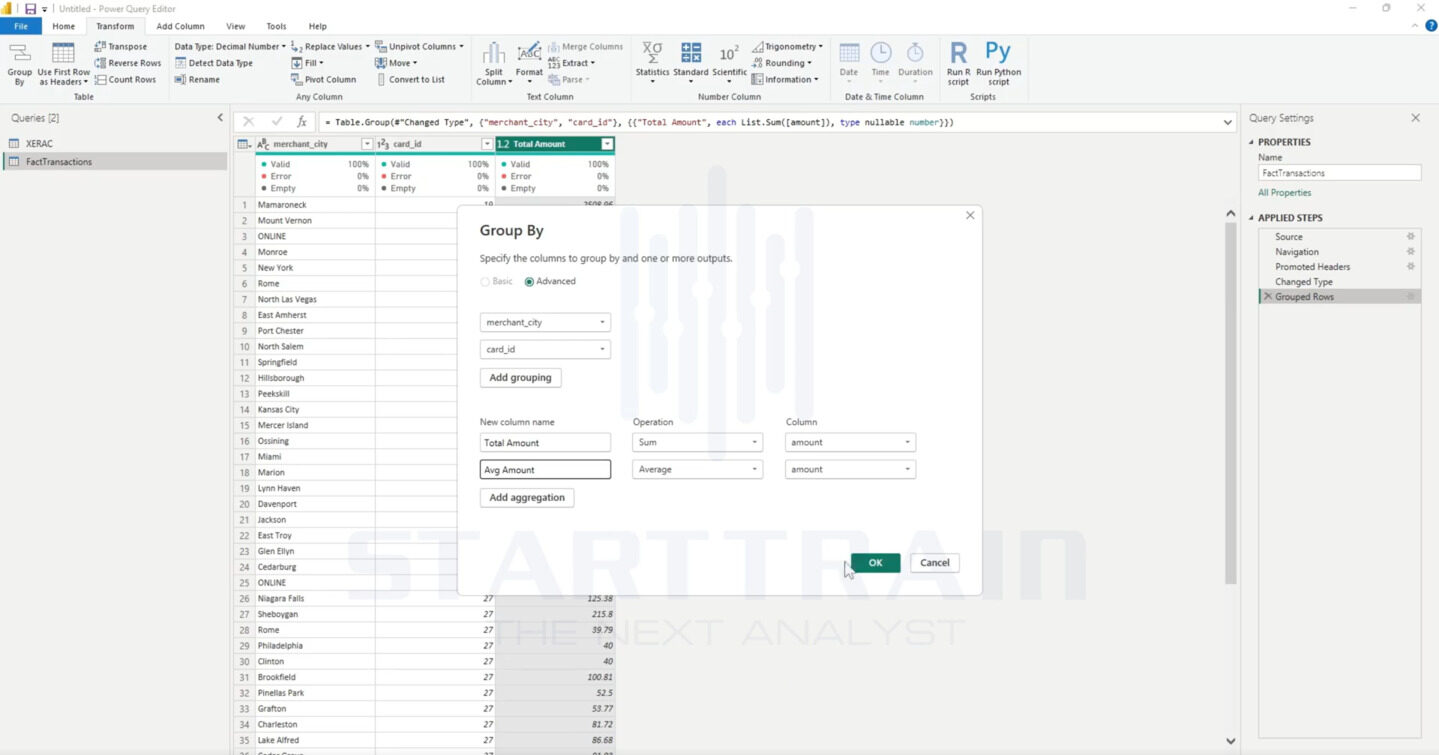Open the Data Type Decimal Number dropdown
The height and width of the screenshot is (755, 1439).
(x=230, y=46)
